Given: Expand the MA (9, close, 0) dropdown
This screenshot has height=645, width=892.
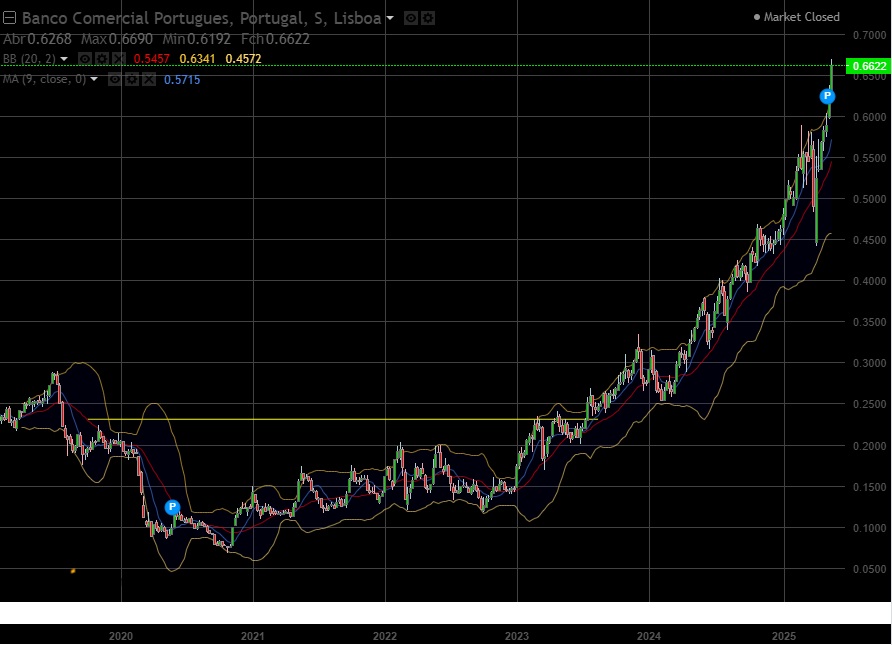Looking at the screenshot, I should tap(94, 79).
